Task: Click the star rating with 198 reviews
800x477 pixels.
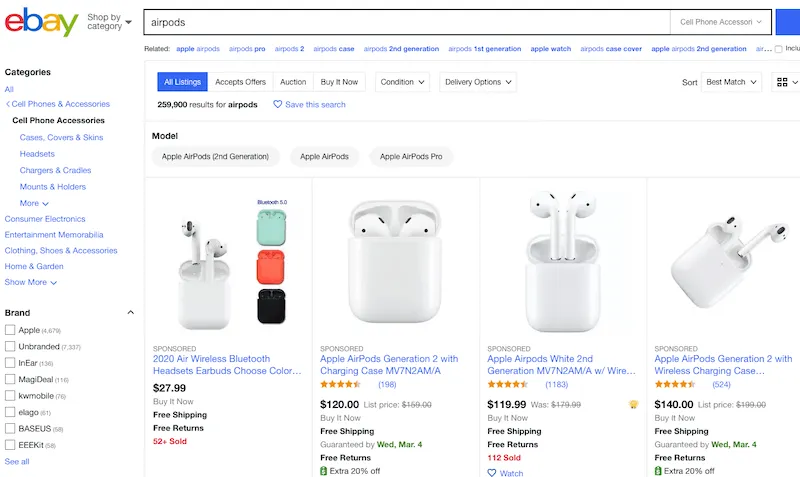Action: [340, 384]
